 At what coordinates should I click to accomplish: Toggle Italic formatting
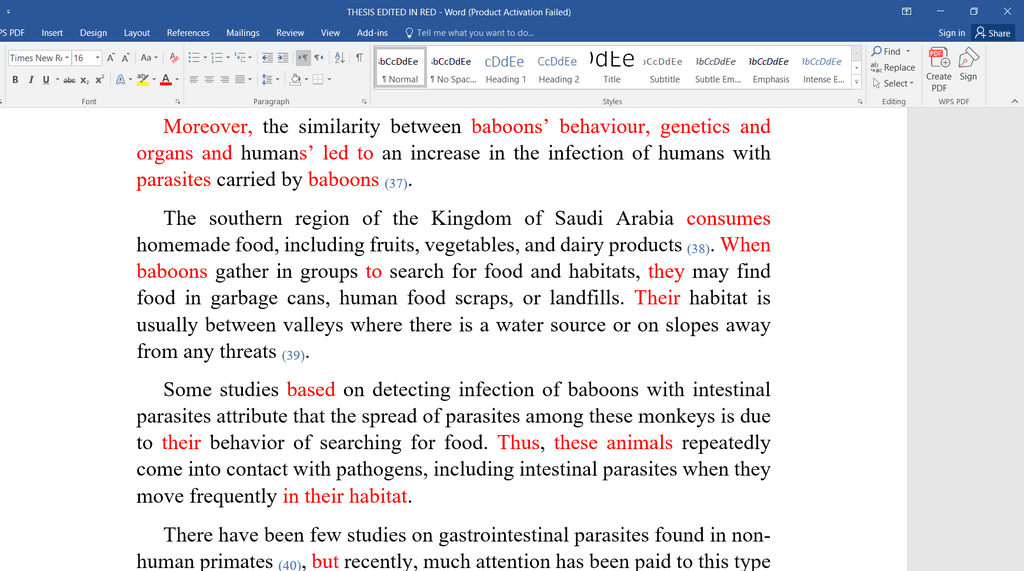[x=30, y=80]
